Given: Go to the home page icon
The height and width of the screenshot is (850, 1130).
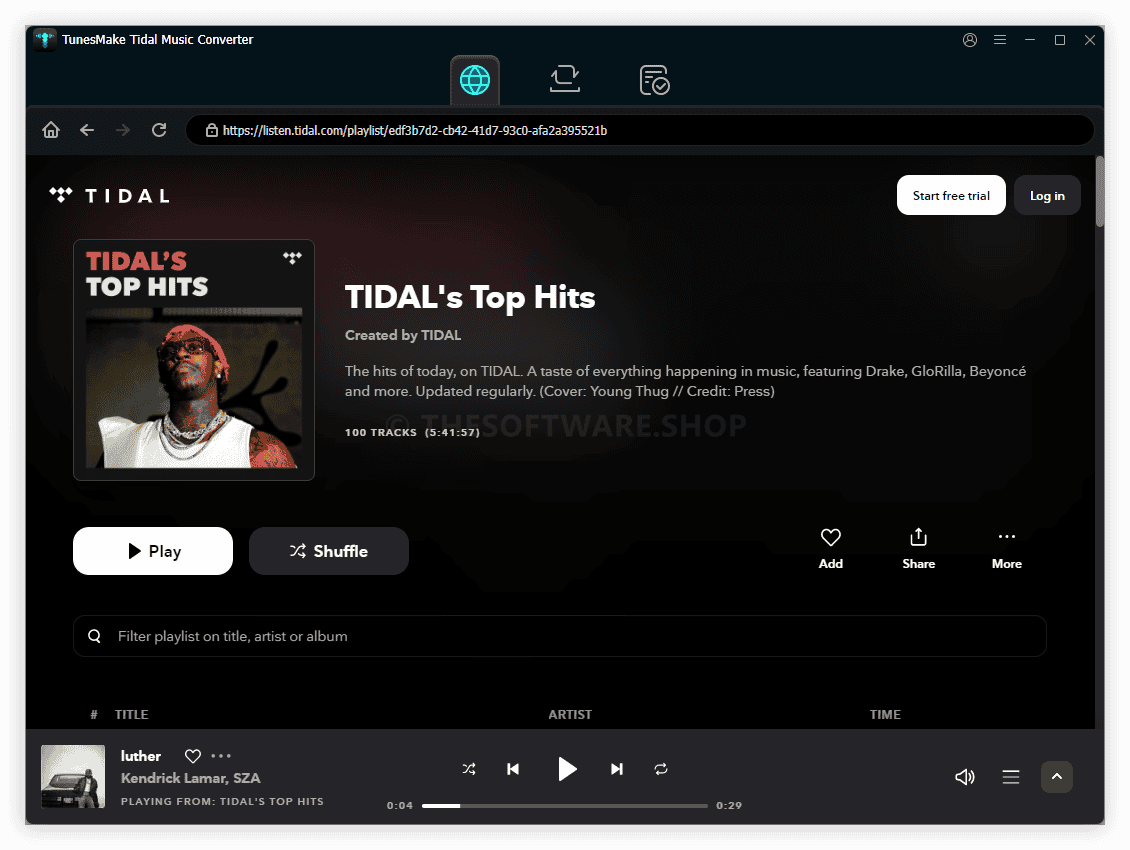Looking at the screenshot, I should (x=50, y=130).
